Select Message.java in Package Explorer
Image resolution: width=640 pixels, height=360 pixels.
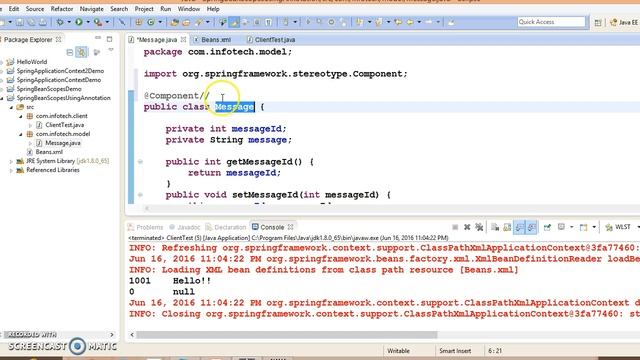pyautogui.click(x=62, y=143)
